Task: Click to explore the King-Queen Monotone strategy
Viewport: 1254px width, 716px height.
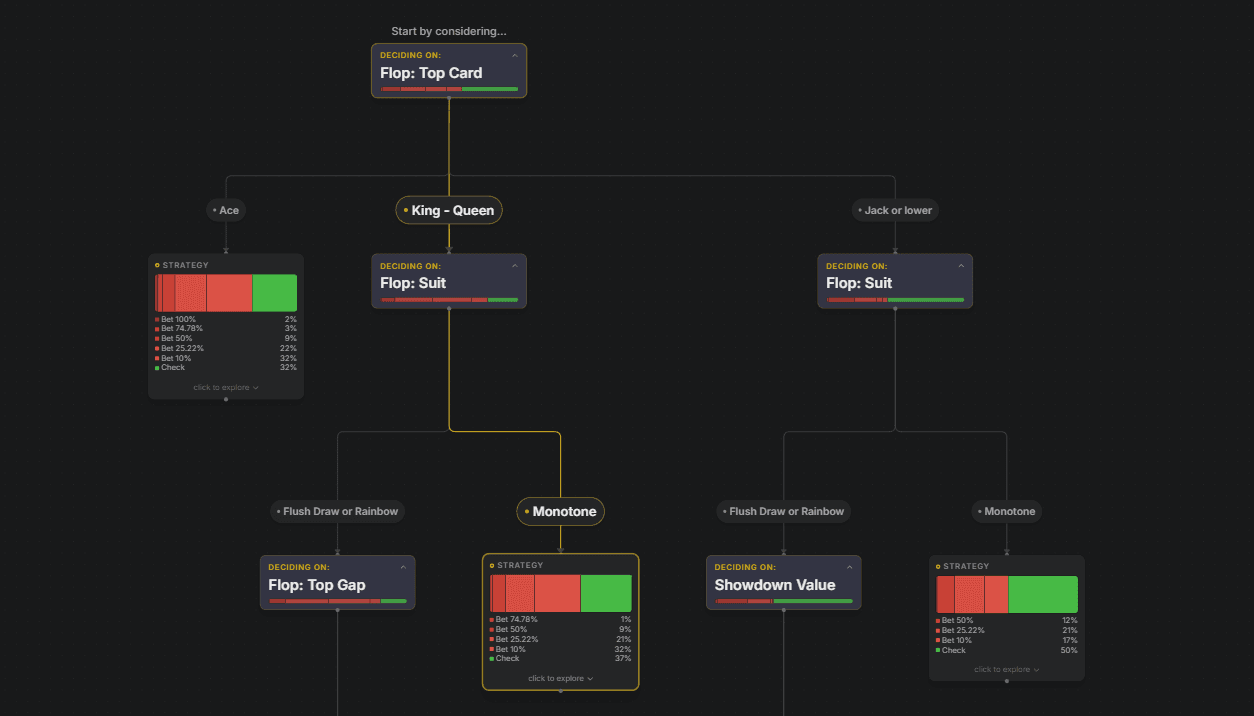Action: (560, 678)
